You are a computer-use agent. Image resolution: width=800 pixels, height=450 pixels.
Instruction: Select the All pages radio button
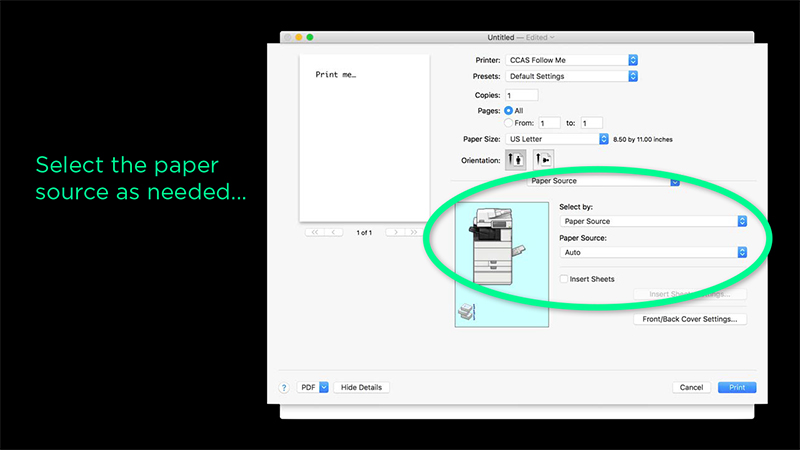pyautogui.click(x=509, y=110)
